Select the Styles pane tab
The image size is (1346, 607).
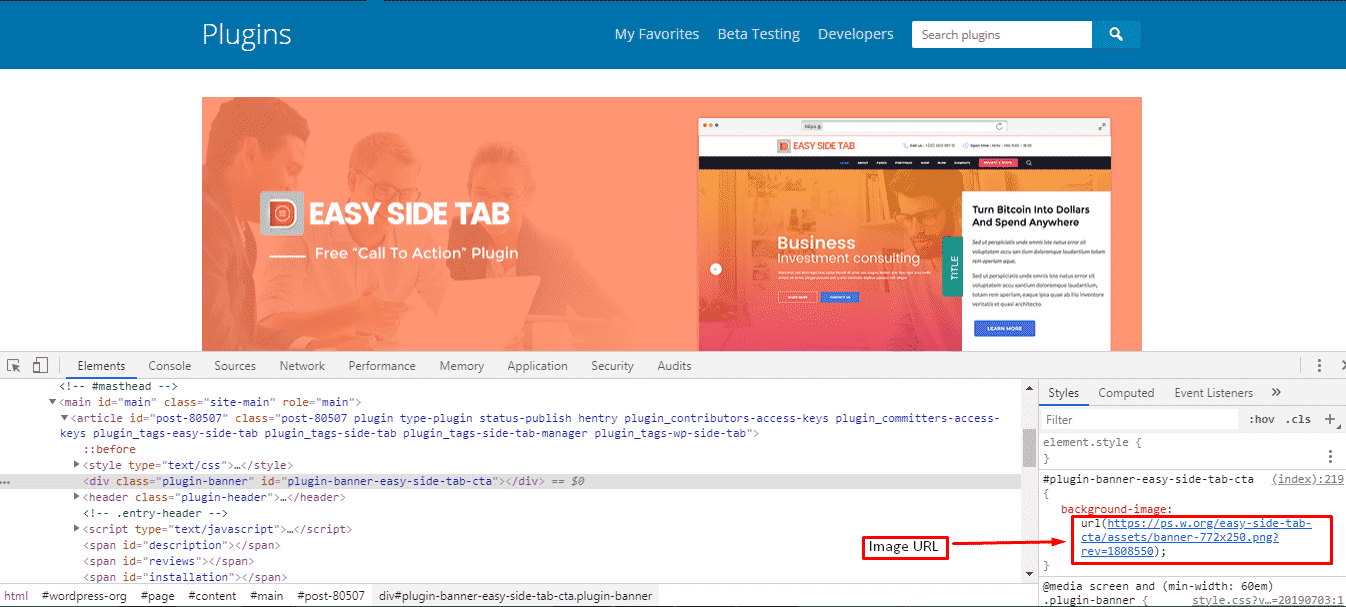1064,393
